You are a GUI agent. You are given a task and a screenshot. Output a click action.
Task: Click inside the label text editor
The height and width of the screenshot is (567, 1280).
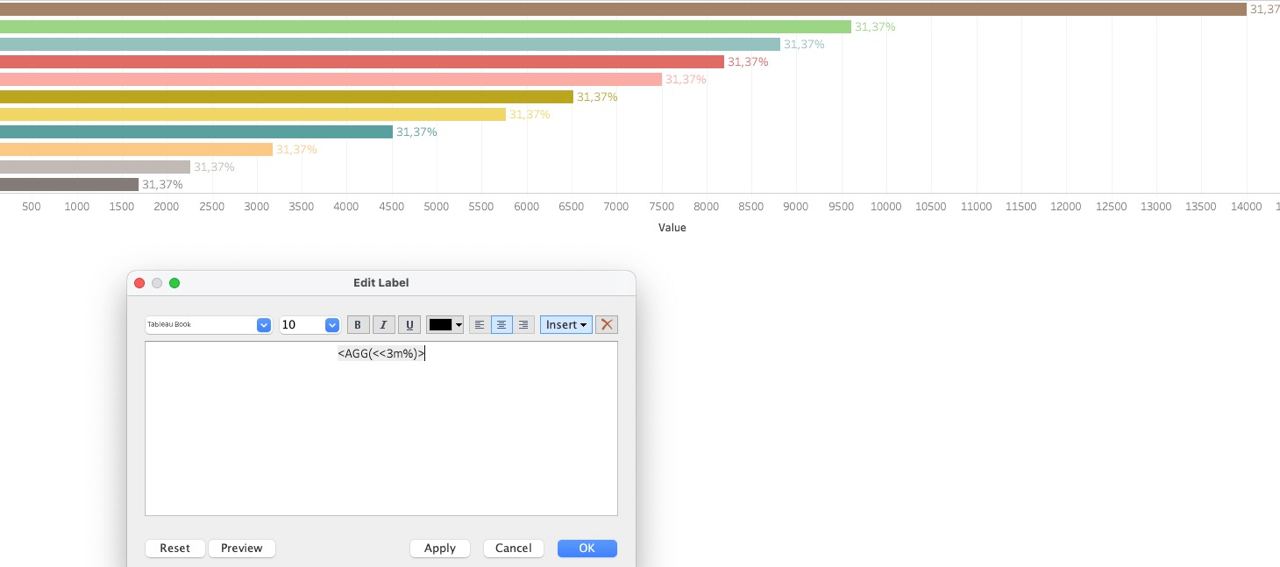tap(381, 428)
